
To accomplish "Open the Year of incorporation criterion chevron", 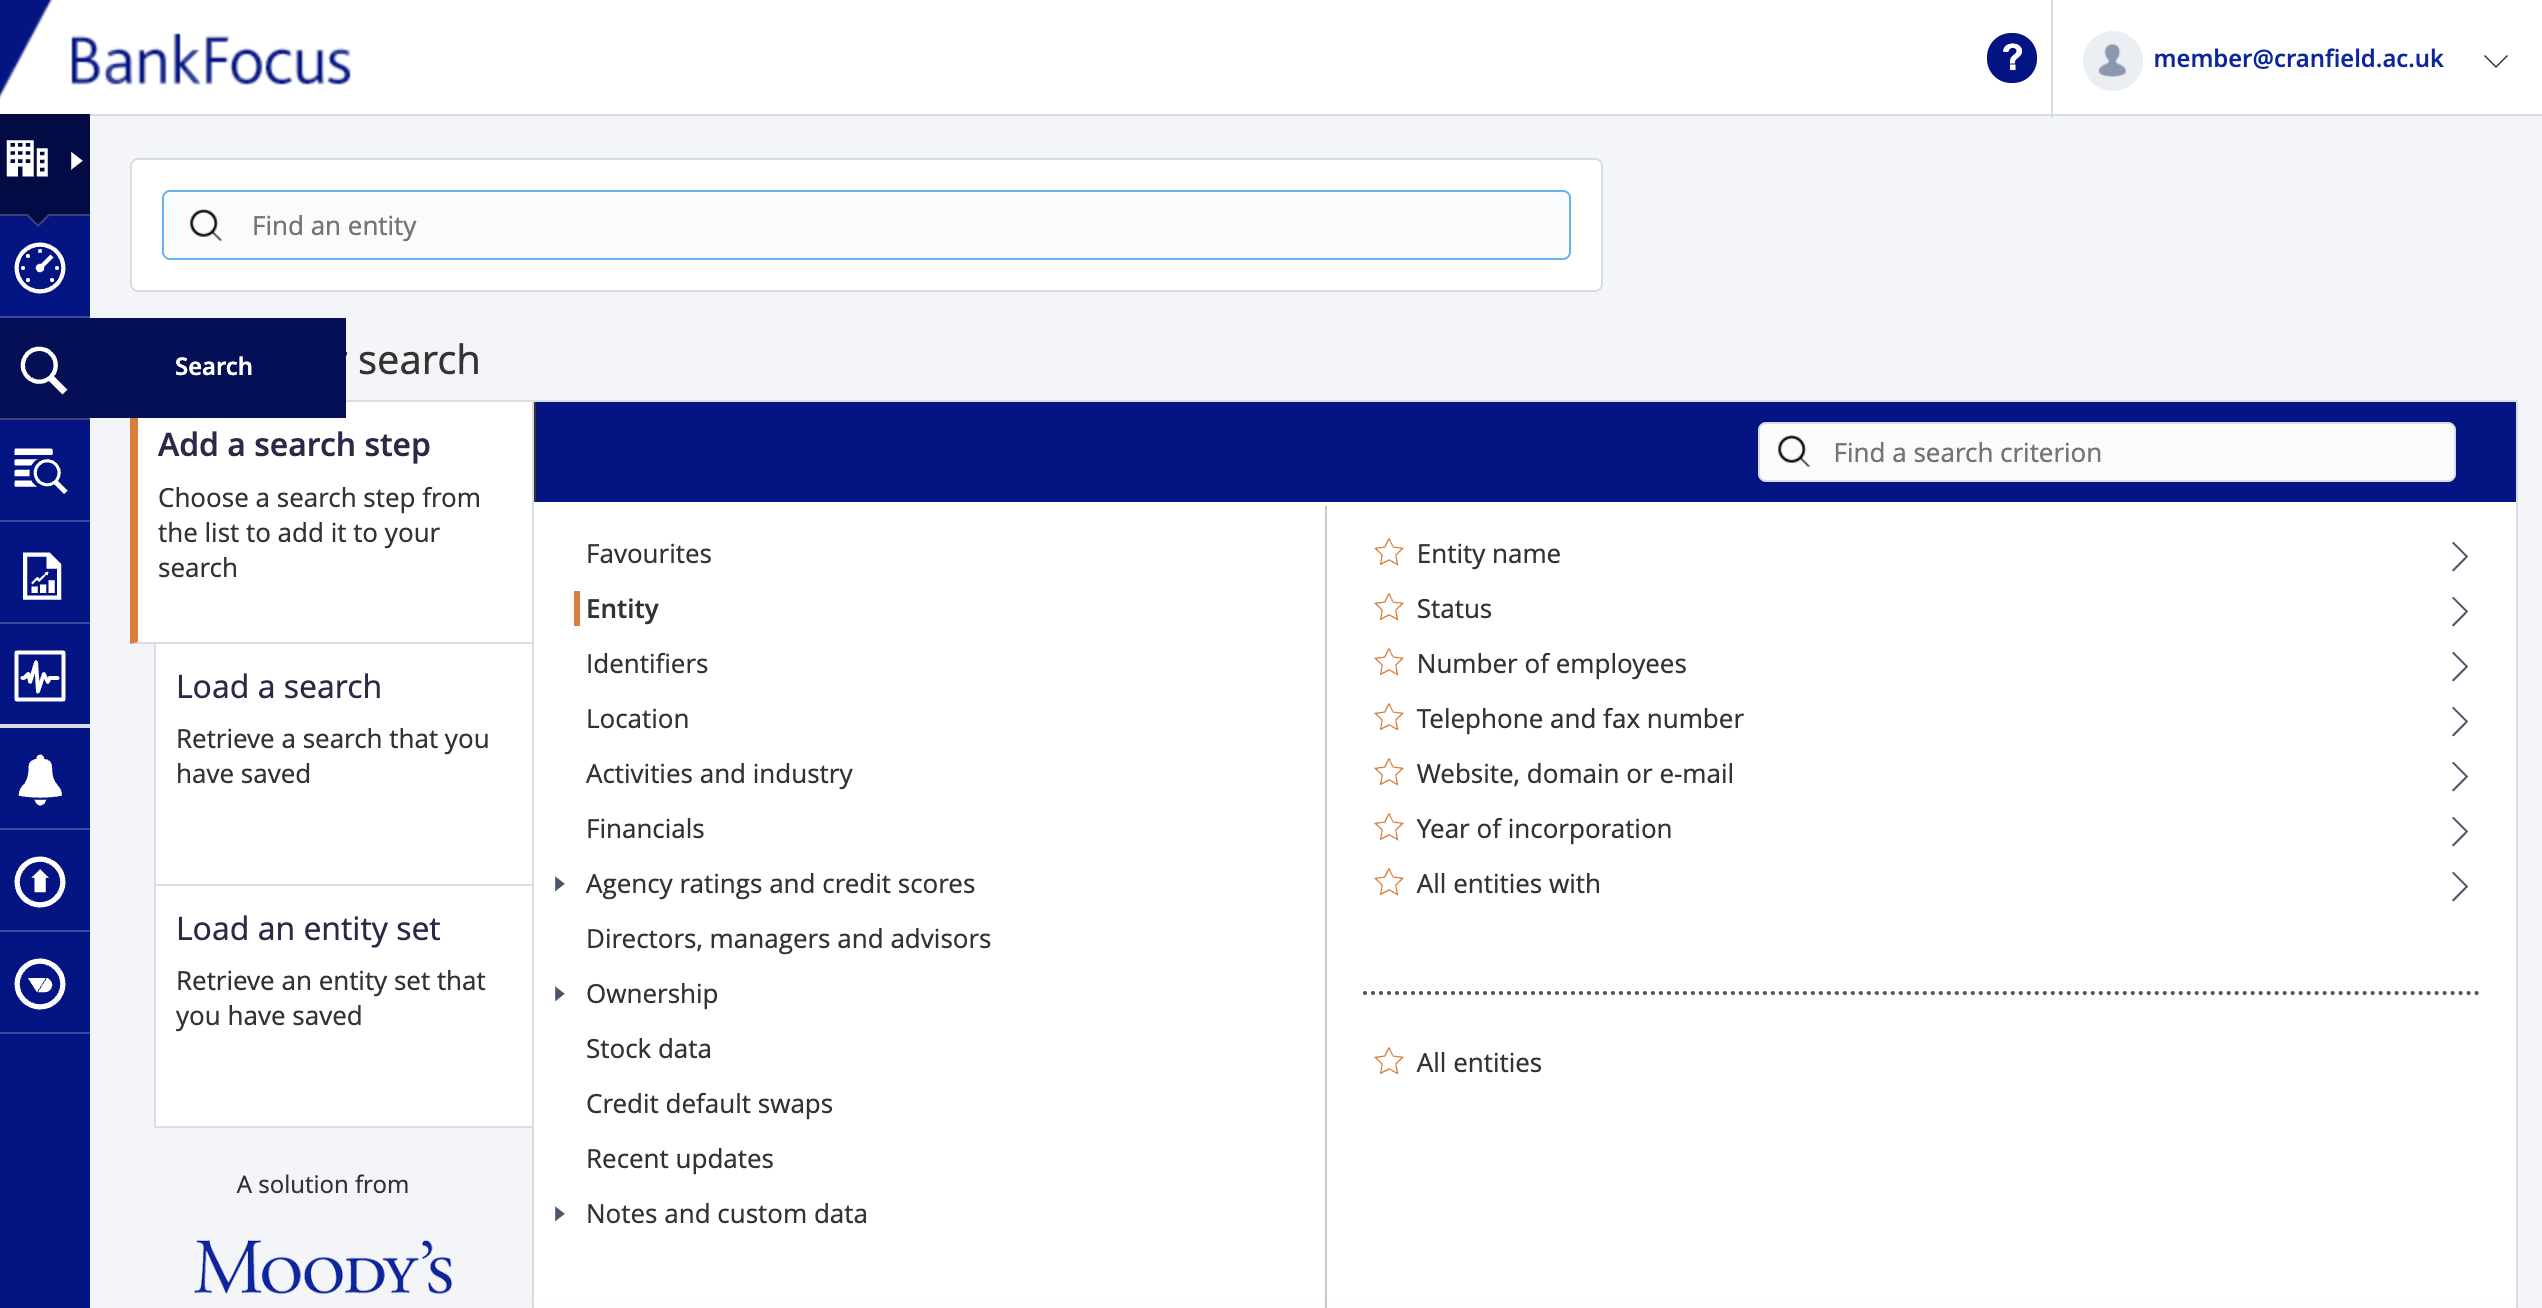I will pyautogui.click(x=2459, y=830).
